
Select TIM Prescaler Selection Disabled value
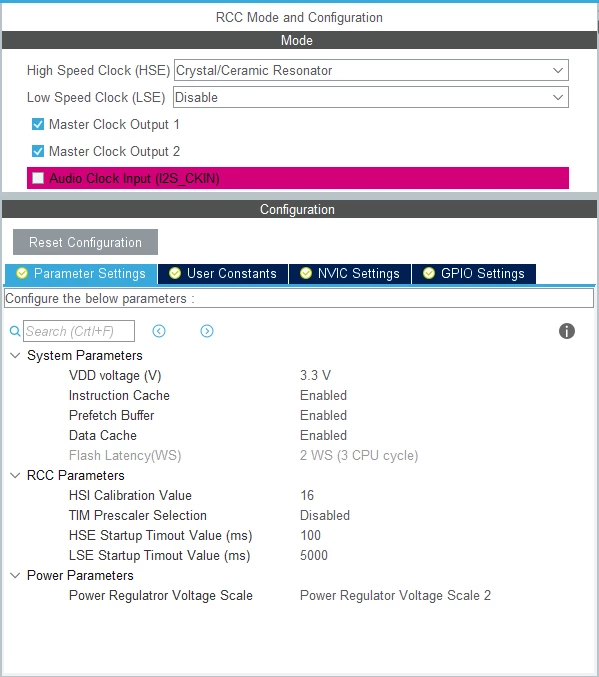(325, 515)
